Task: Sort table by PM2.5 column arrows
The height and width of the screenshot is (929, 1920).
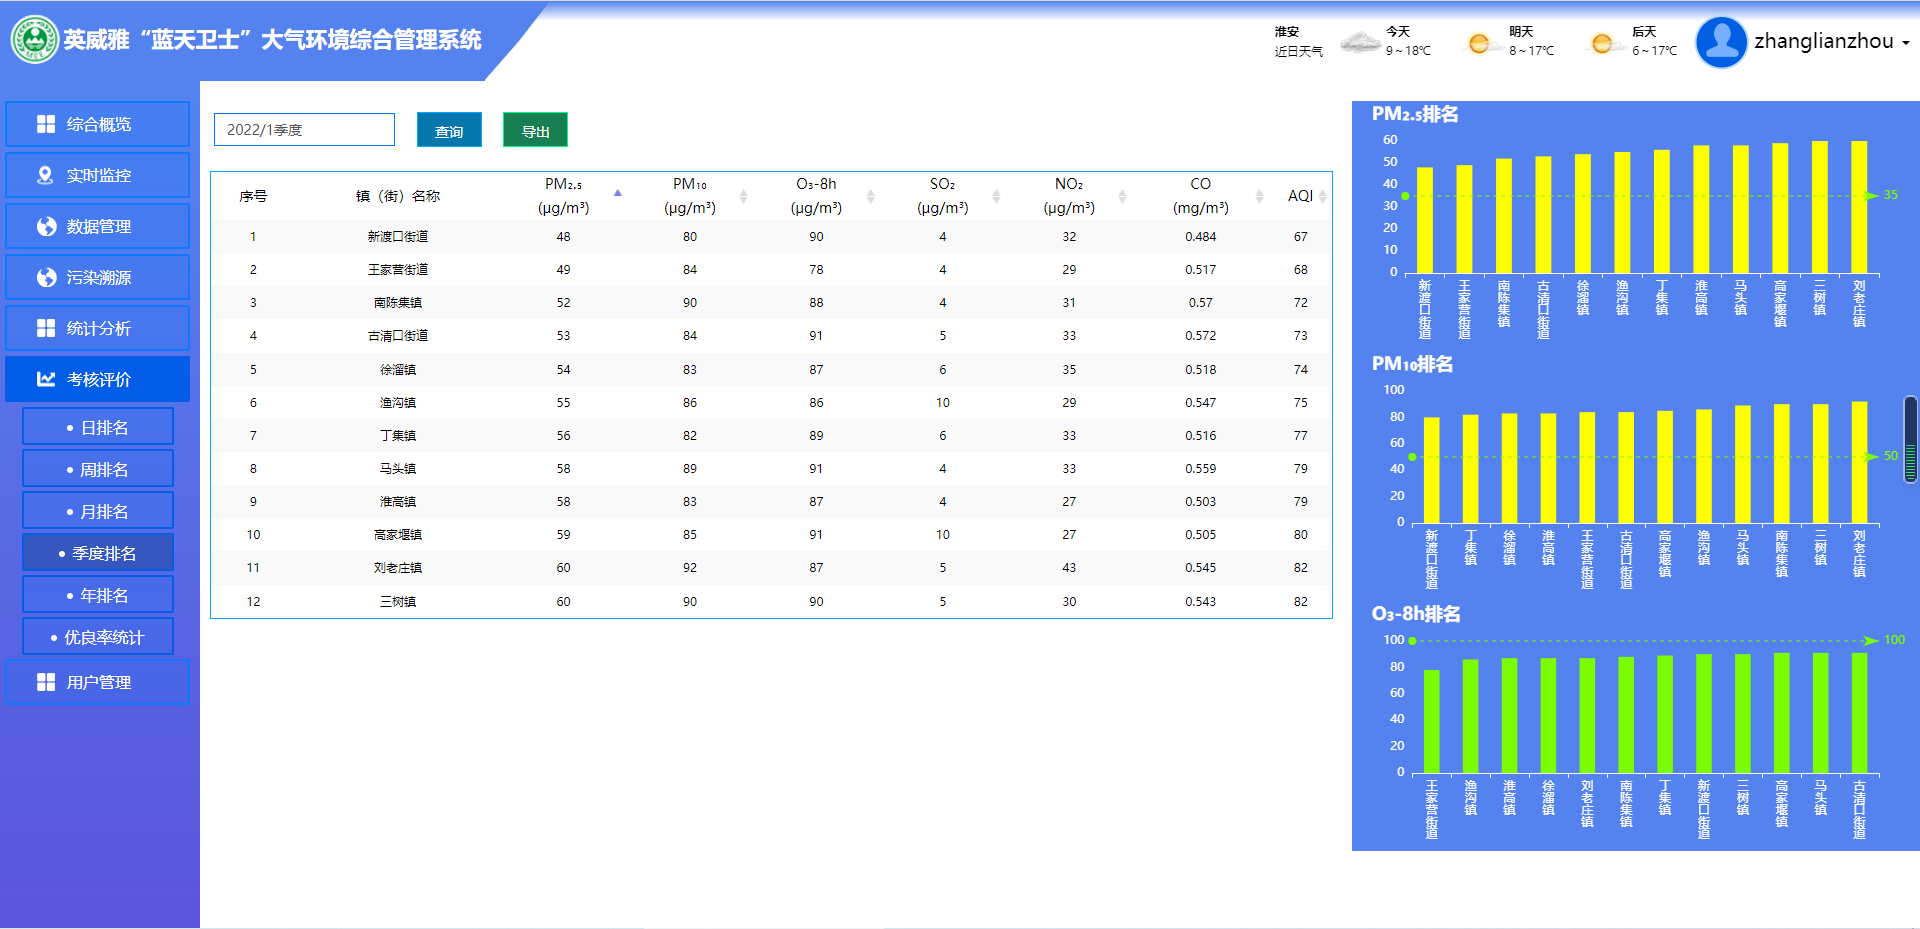Action: (x=617, y=194)
